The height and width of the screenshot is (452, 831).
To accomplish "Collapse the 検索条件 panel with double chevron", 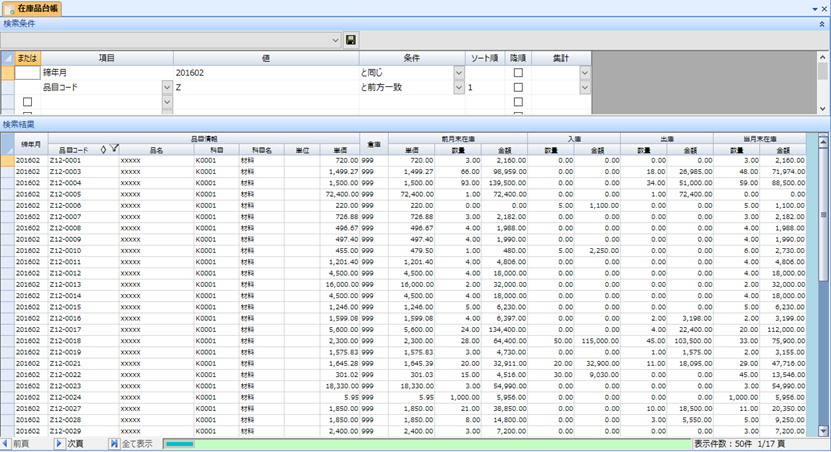I will pos(822,24).
